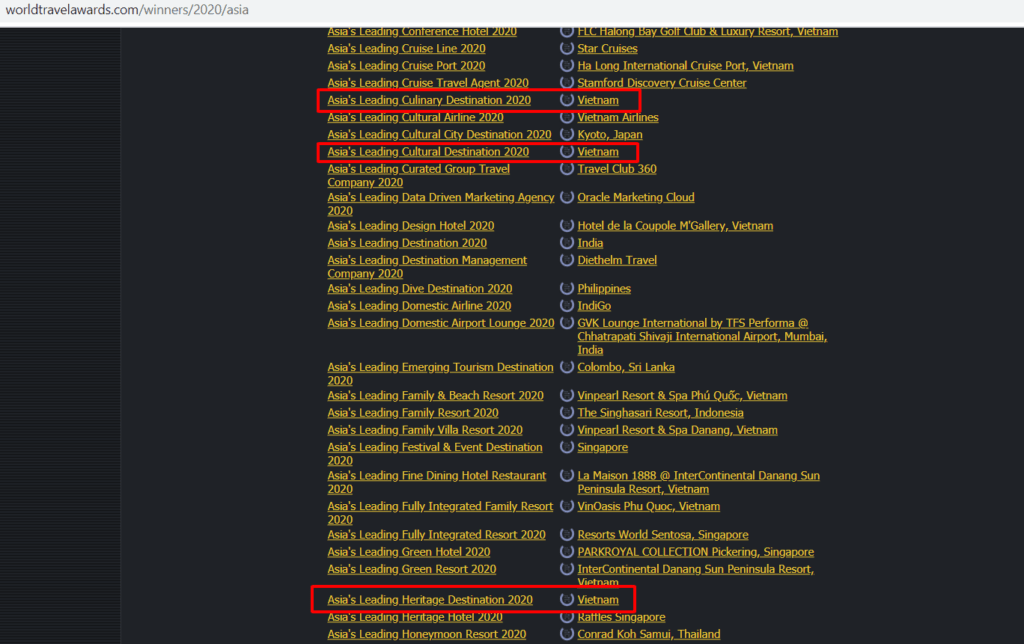This screenshot has height=644, width=1024.
Task: Click the laurel icon beside La Maison 1888
Action: pyautogui.click(x=567, y=475)
